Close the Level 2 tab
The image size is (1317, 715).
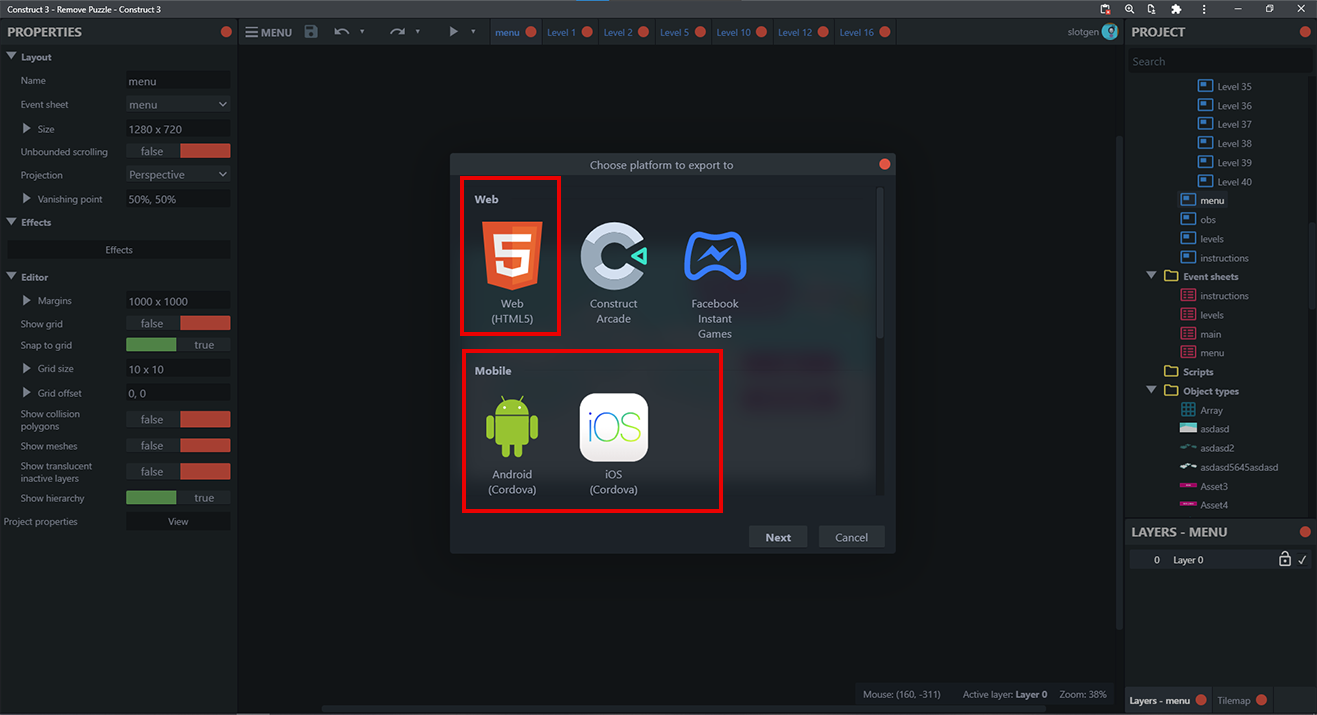[x=643, y=32]
